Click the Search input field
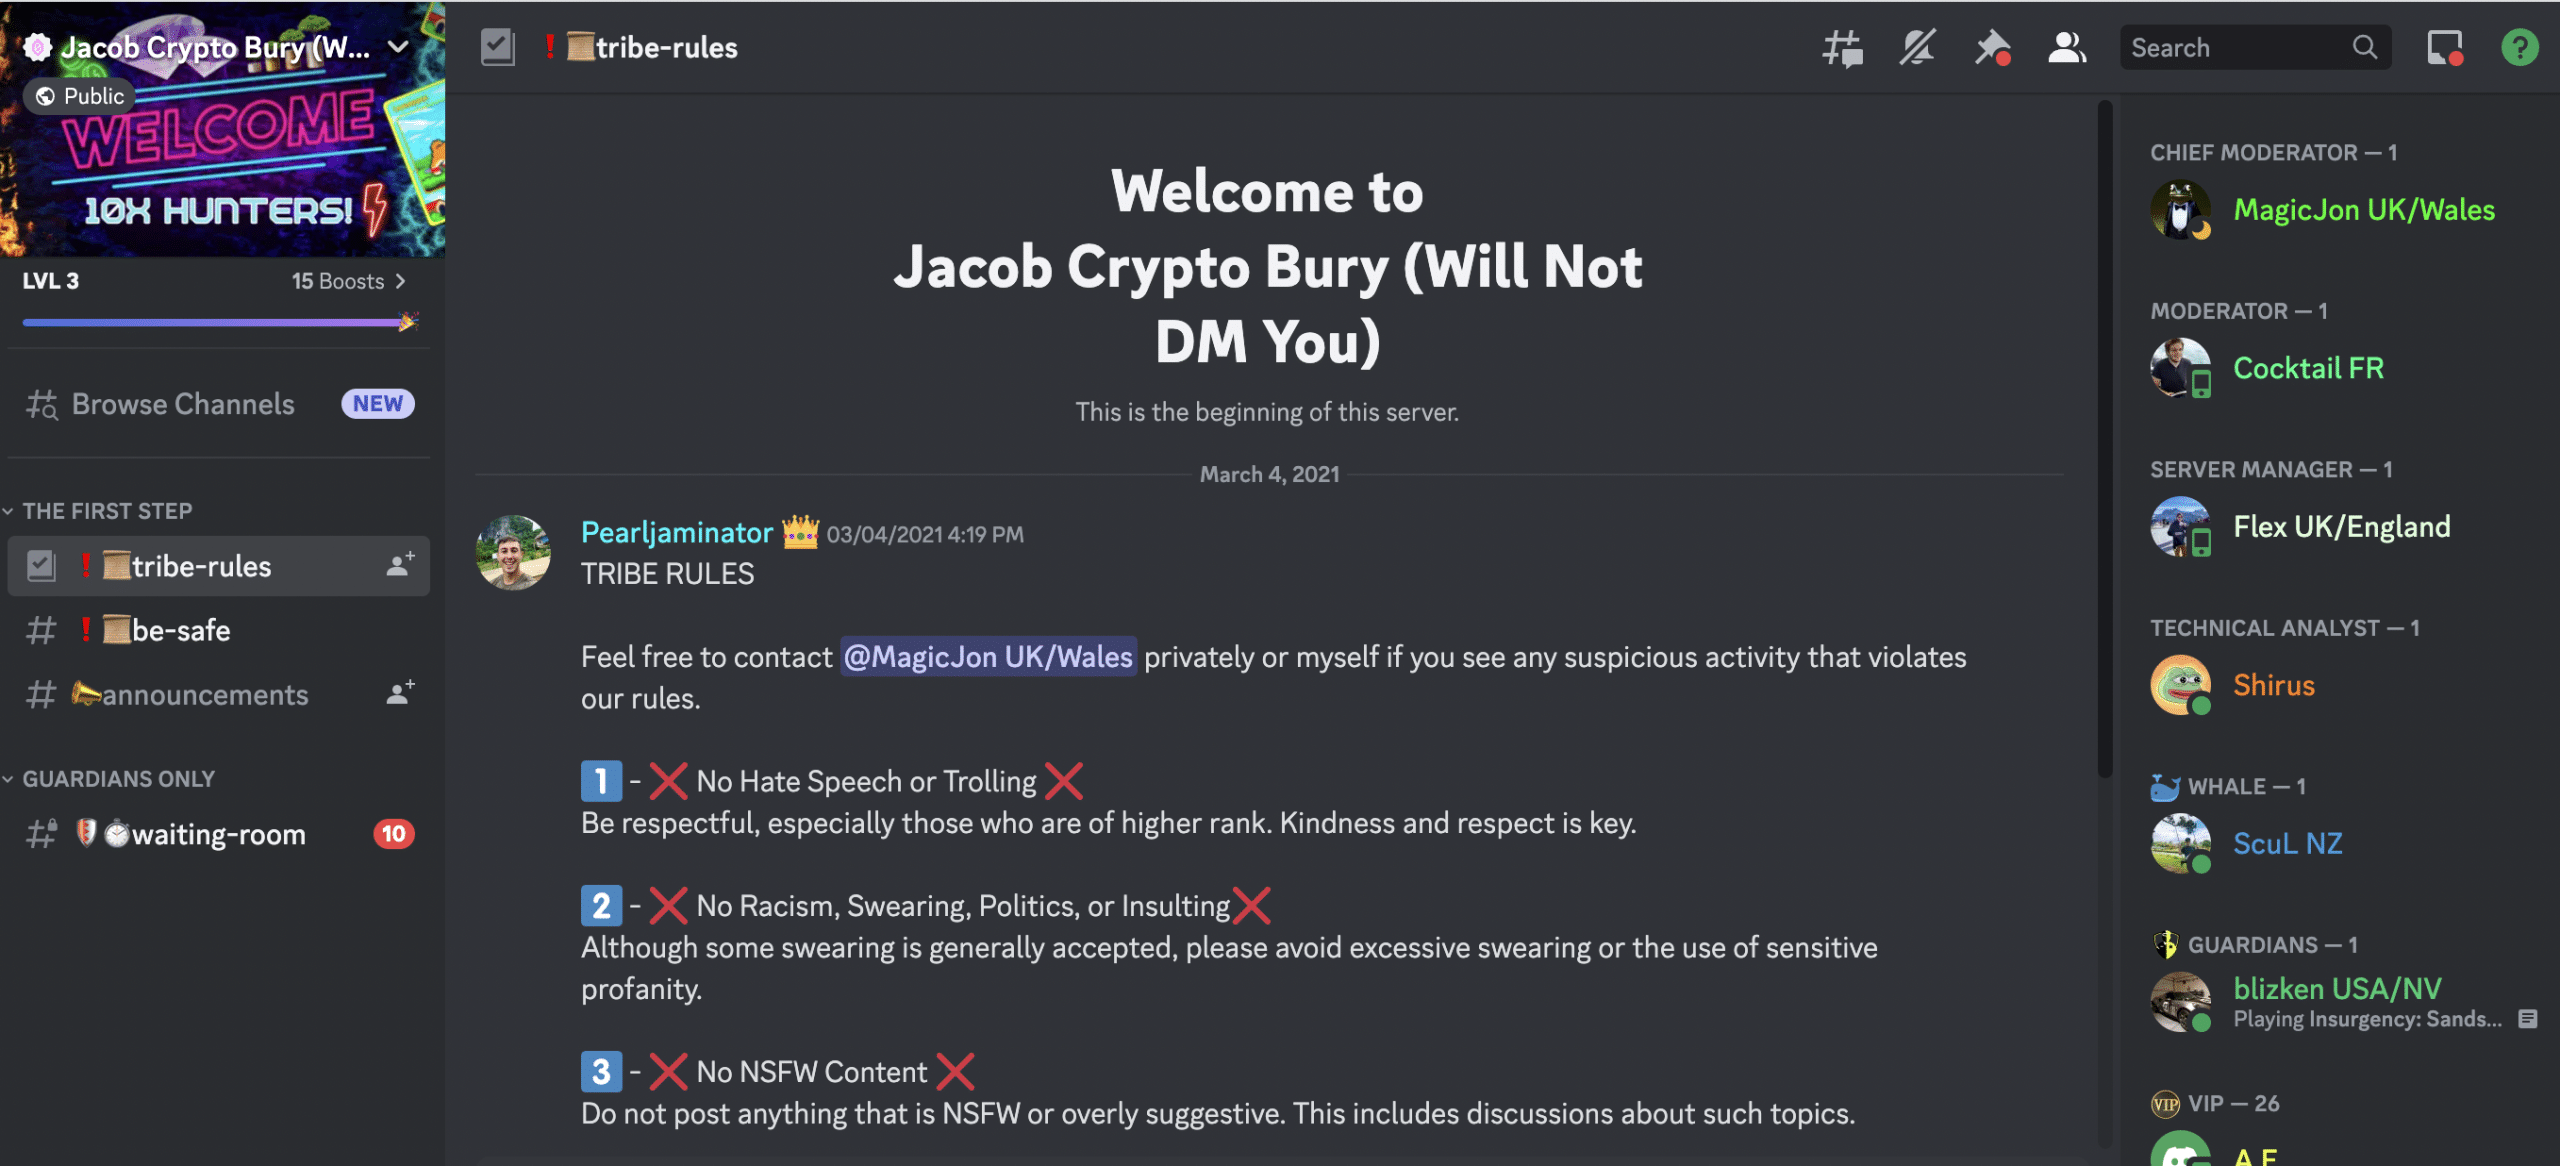The height and width of the screenshot is (1166, 2560). [2251, 44]
